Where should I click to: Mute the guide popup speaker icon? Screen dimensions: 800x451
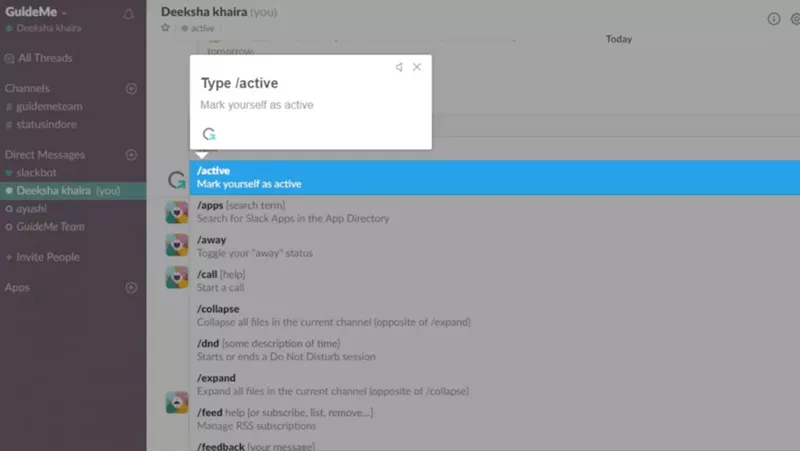399,67
